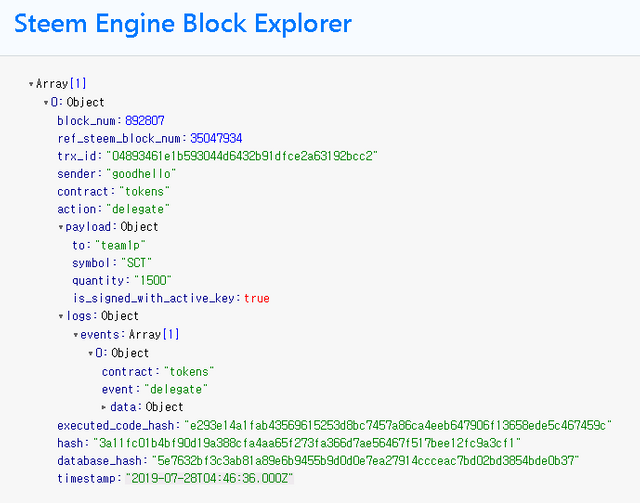Click the quantity value "1500"
This screenshot has width=640, height=503.
153,280
